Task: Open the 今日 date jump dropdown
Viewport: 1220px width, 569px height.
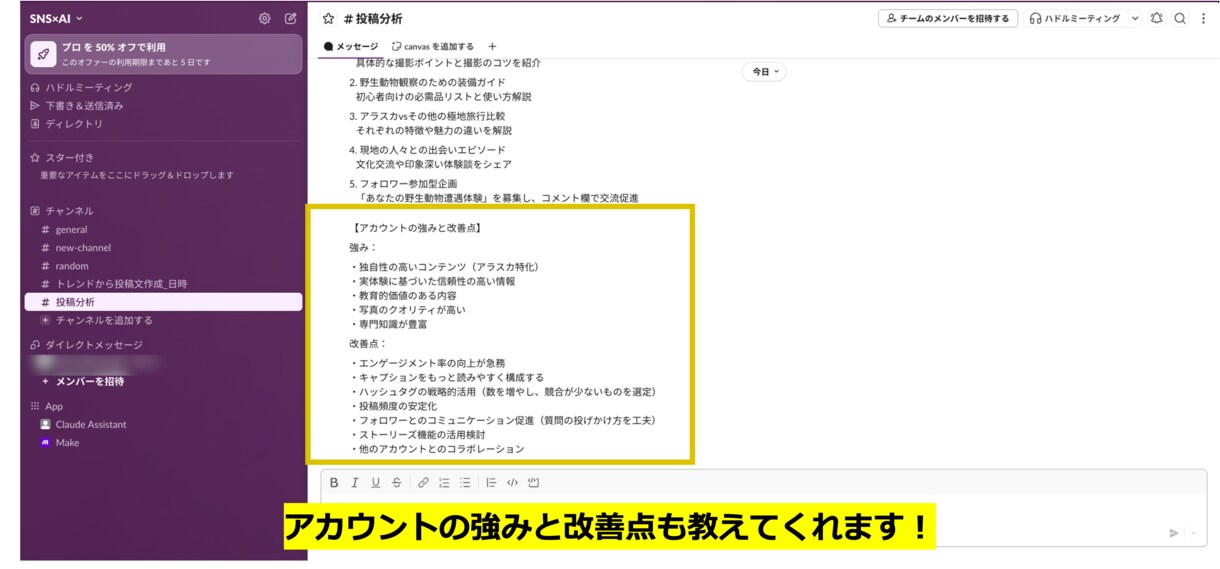Action: coord(764,72)
